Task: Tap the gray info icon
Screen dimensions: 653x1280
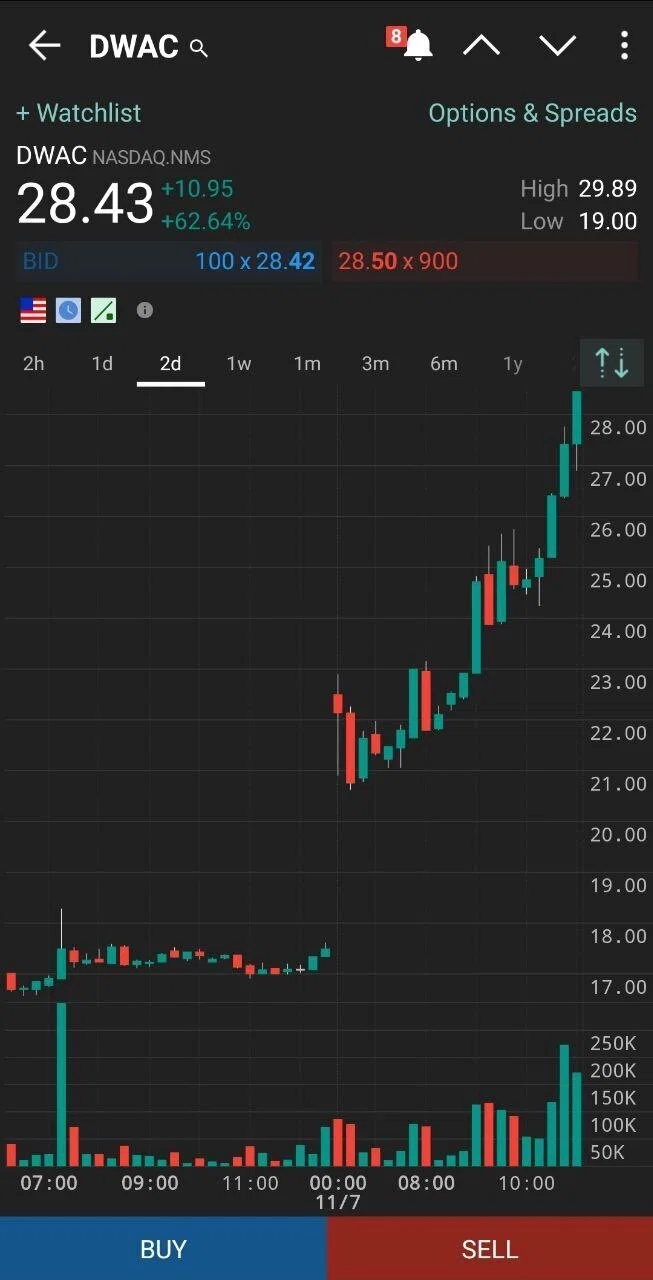Action: [x=145, y=310]
